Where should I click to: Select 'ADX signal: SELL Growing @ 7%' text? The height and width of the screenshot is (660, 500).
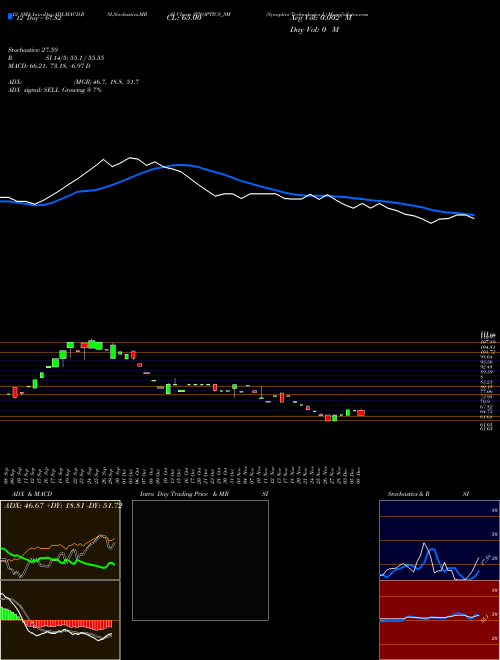(x=55, y=90)
